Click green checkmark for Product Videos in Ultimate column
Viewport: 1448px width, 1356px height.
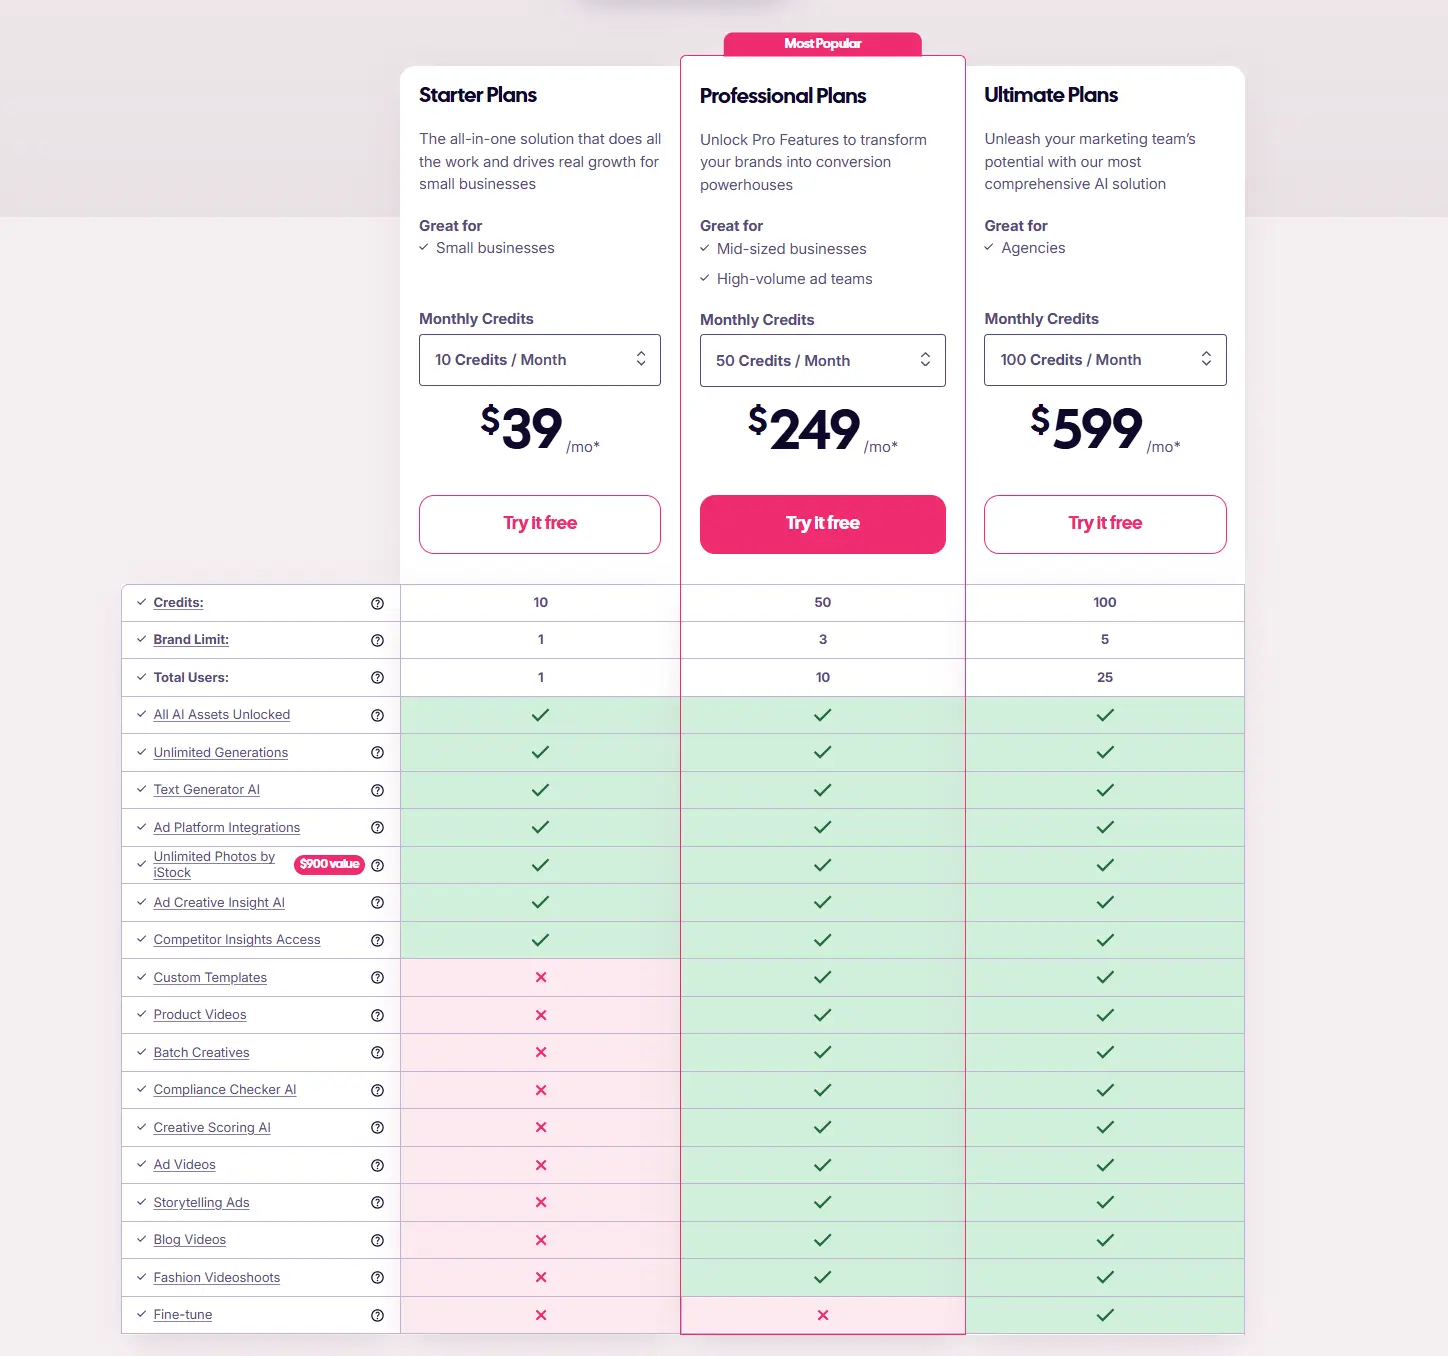click(1105, 1014)
